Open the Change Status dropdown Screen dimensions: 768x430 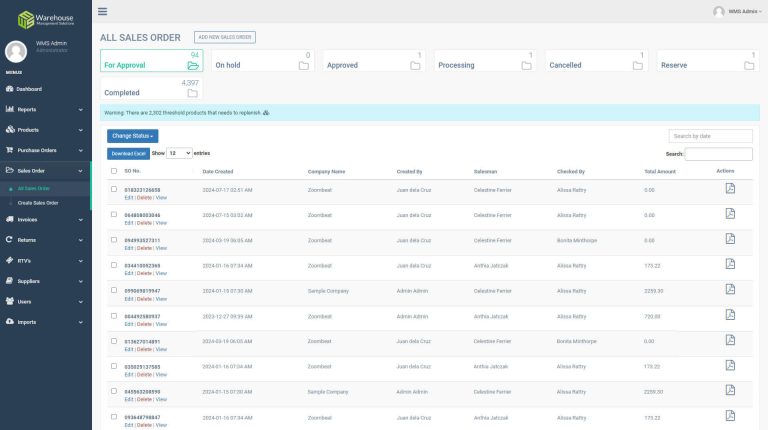(132, 136)
